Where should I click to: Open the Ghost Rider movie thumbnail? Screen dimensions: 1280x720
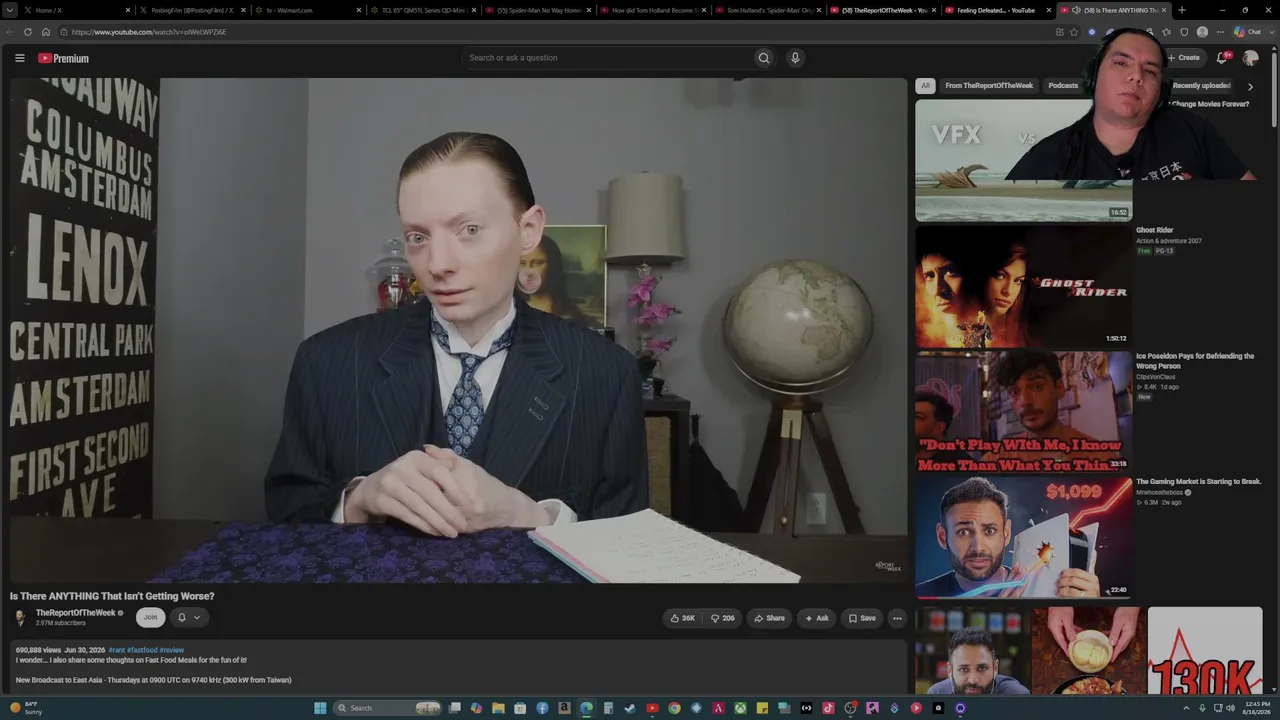pos(1023,286)
